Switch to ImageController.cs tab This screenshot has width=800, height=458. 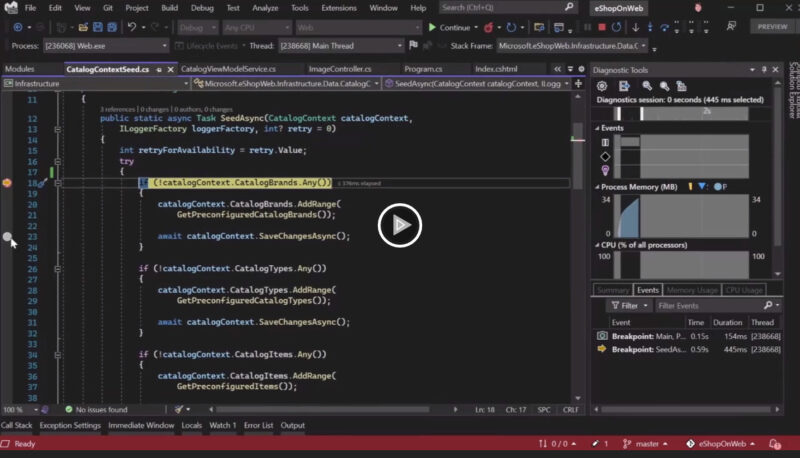(340, 69)
